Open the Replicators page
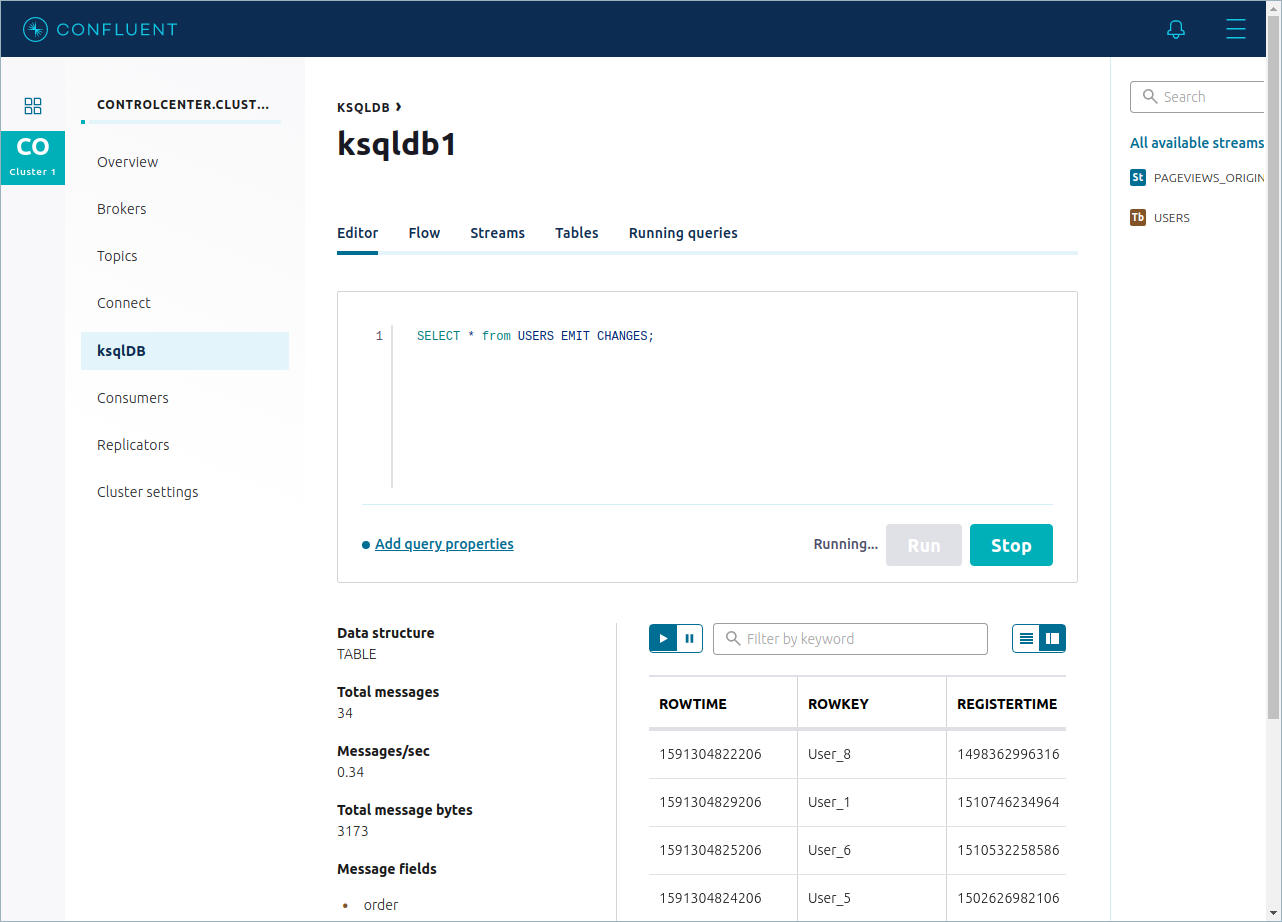 coord(133,445)
